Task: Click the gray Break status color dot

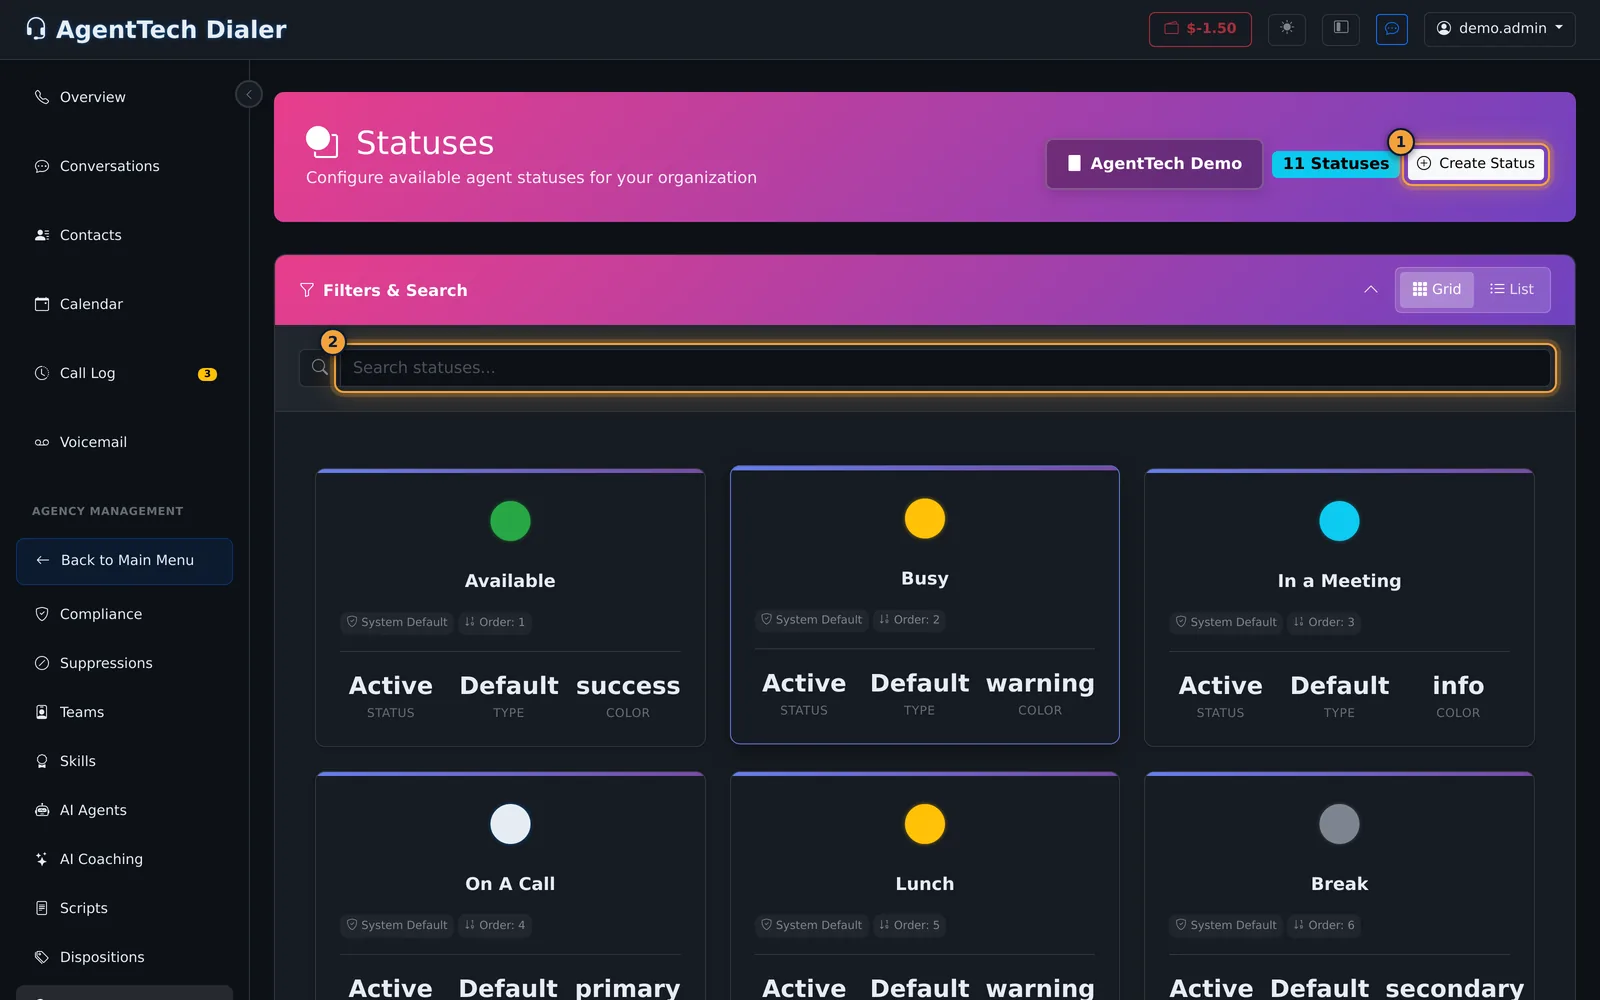Action: click(1339, 824)
